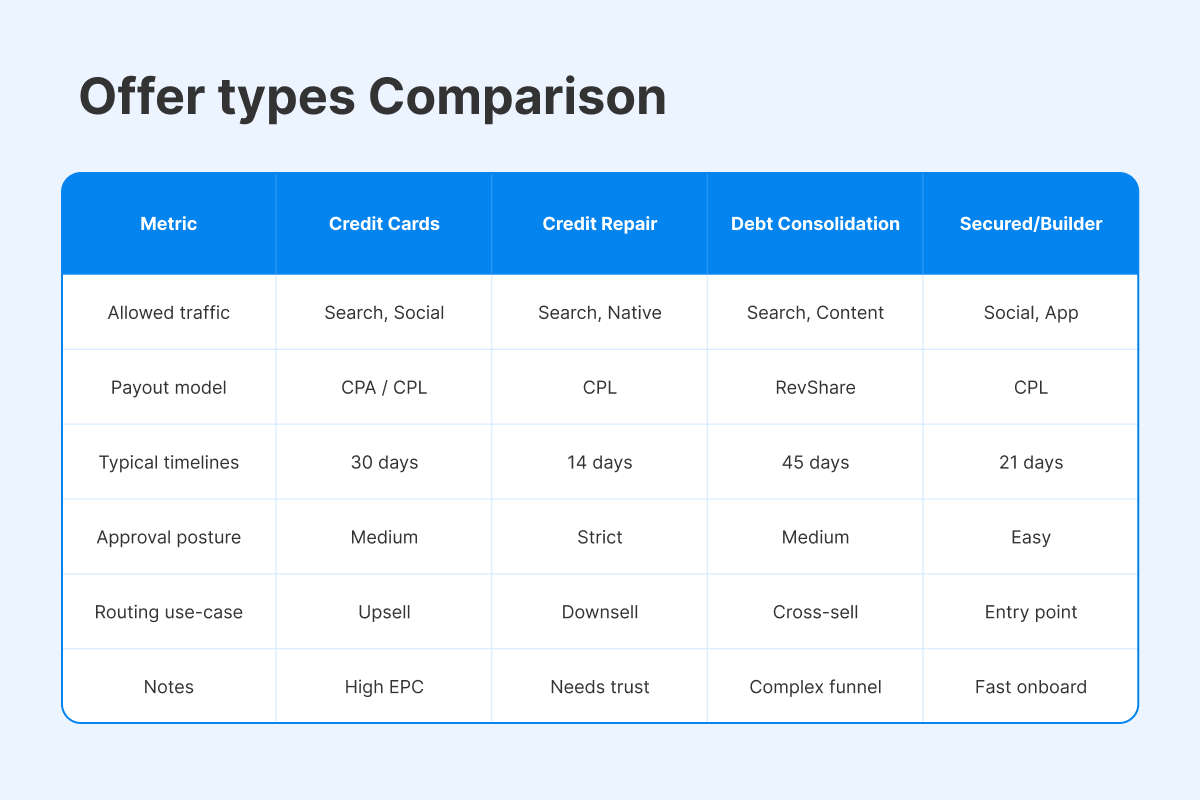This screenshot has width=1200, height=800.
Task: Select the Metric column header
Action: click(169, 224)
